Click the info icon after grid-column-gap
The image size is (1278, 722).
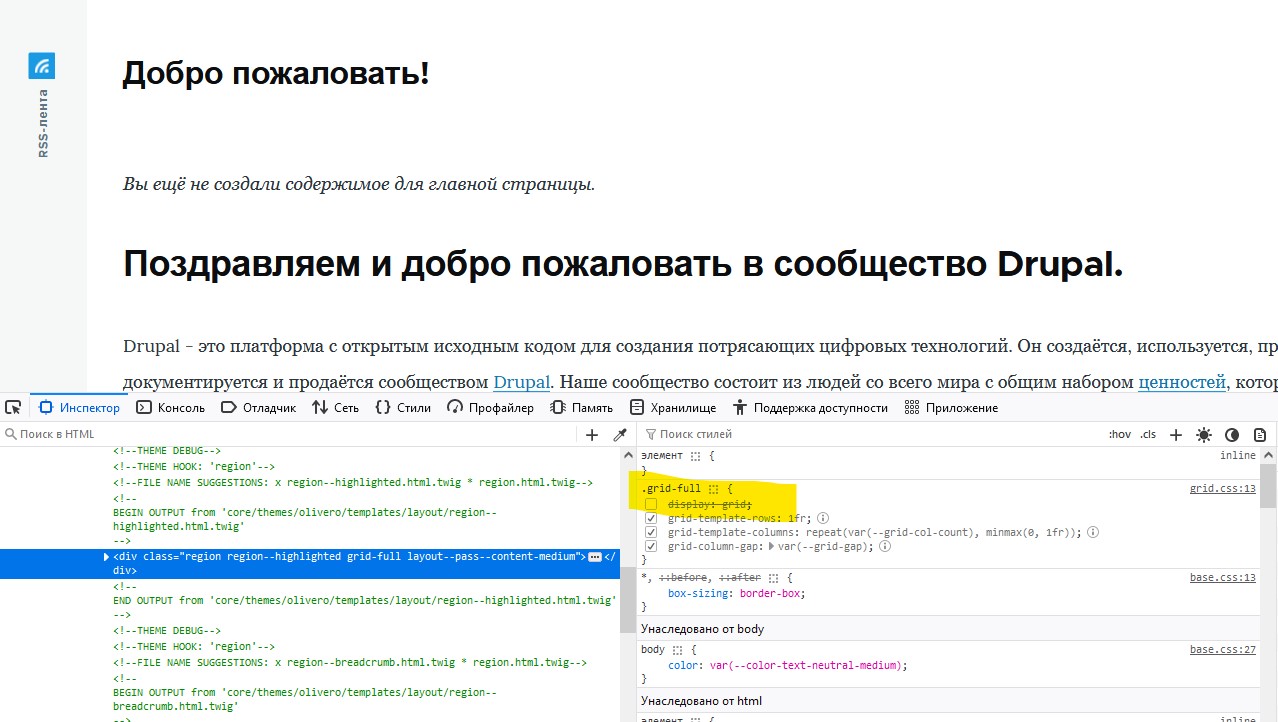[x=885, y=547]
